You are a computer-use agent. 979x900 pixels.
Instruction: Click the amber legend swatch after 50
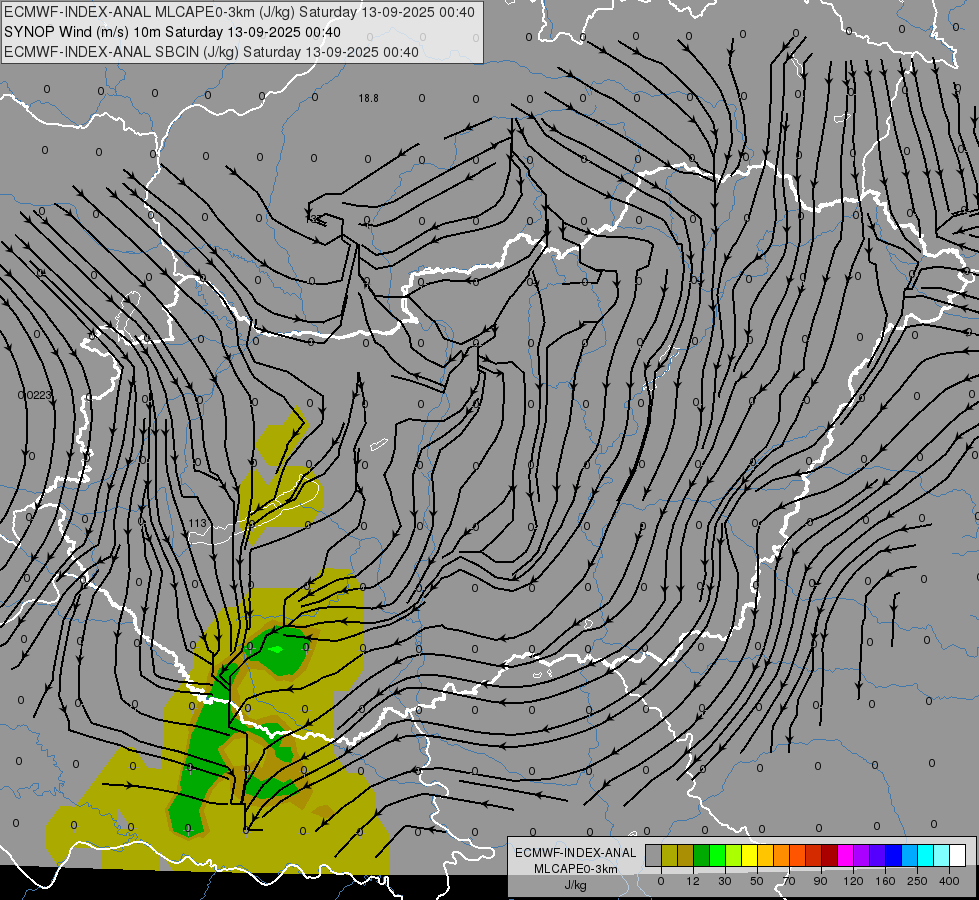tap(765, 855)
